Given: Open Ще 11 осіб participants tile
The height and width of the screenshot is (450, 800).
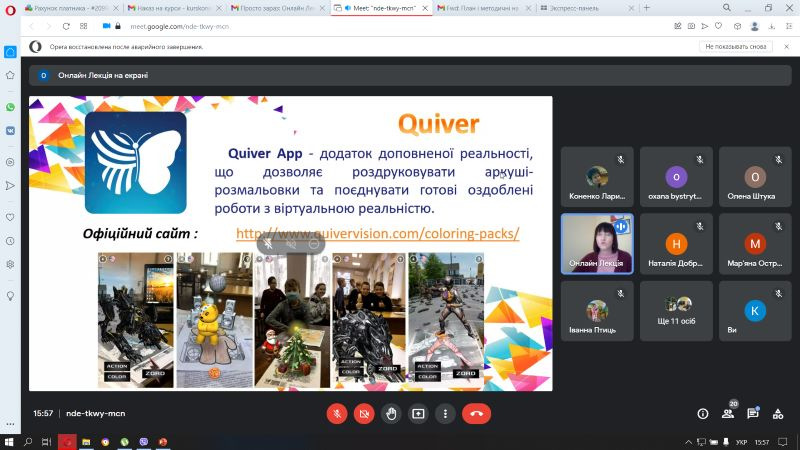Looking at the screenshot, I should tap(676, 311).
